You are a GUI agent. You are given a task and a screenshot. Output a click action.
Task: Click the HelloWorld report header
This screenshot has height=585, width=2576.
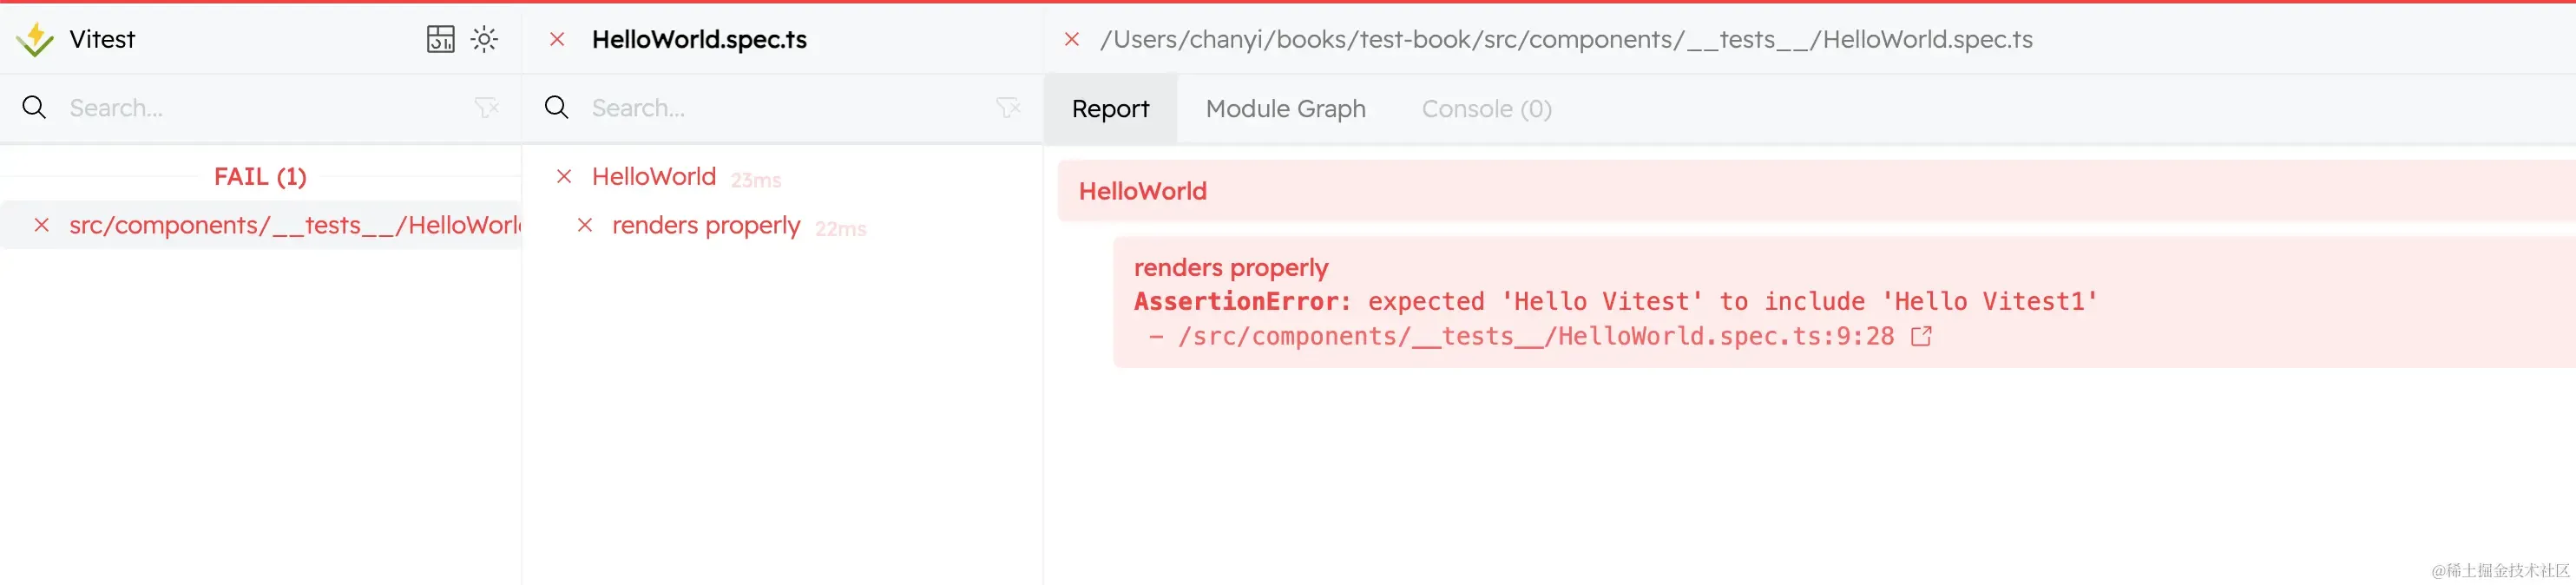pyautogui.click(x=1816, y=191)
